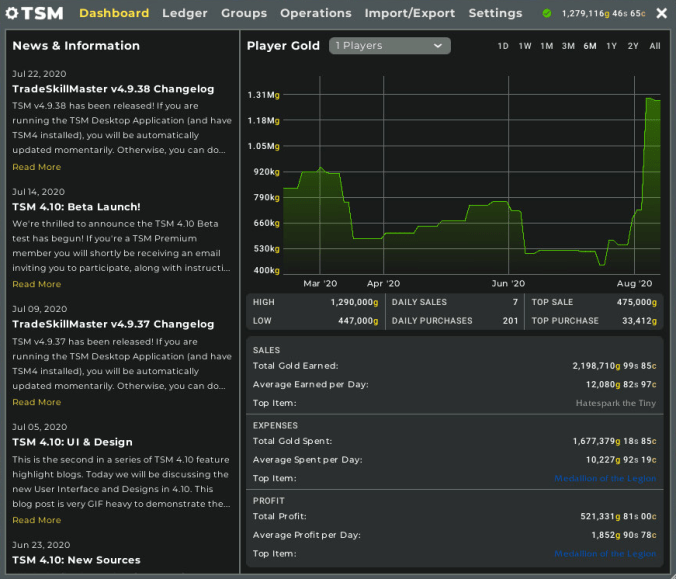Click the TSM 4.10: Beta Launch! headline
676x579 pixels.
[76, 207]
